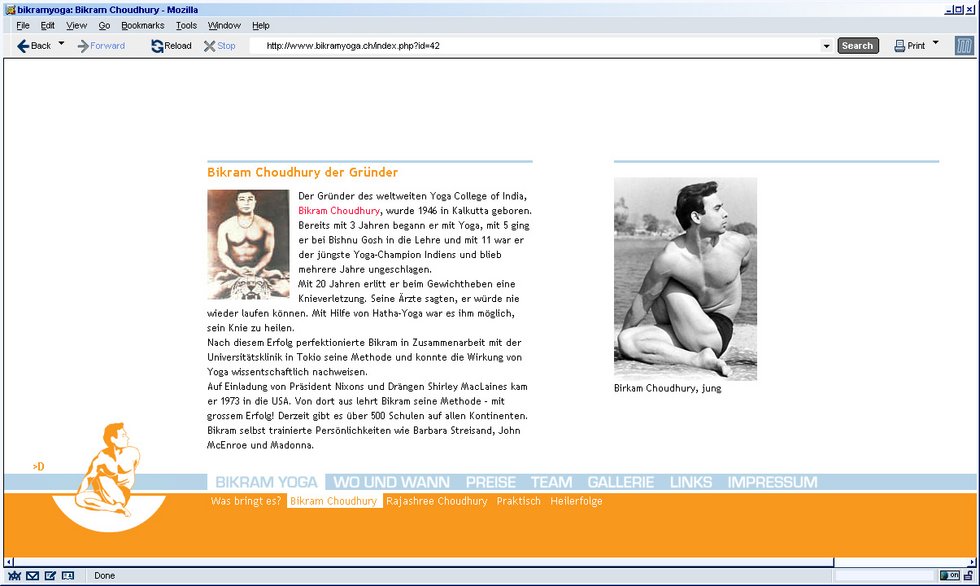Go to the WO UND WANN section
980x586 pixels.
coord(391,482)
